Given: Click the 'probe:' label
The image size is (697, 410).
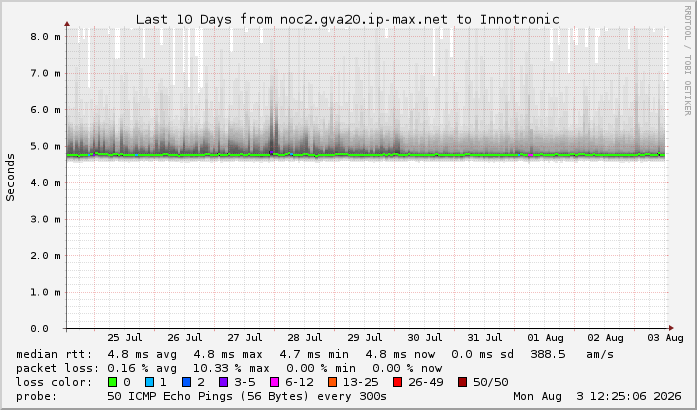Looking at the screenshot, I should pos(37,396).
